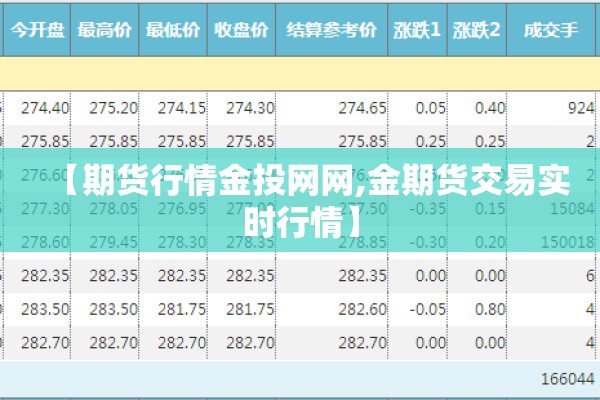Click 0.00 in 涨跌2 of 282.35 row
The height and width of the screenshot is (400, 600).
point(490,276)
